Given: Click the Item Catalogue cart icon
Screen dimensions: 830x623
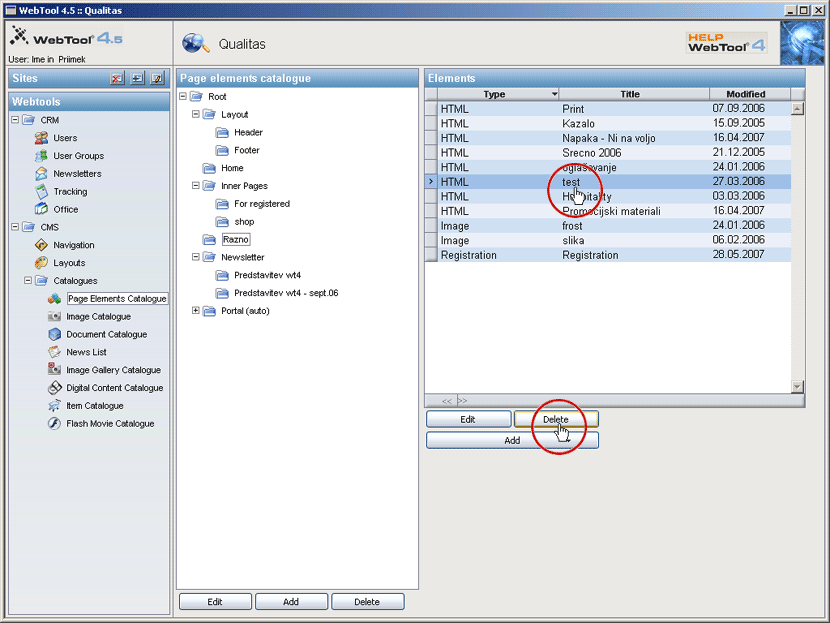Looking at the screenshot, I should 56,406.
